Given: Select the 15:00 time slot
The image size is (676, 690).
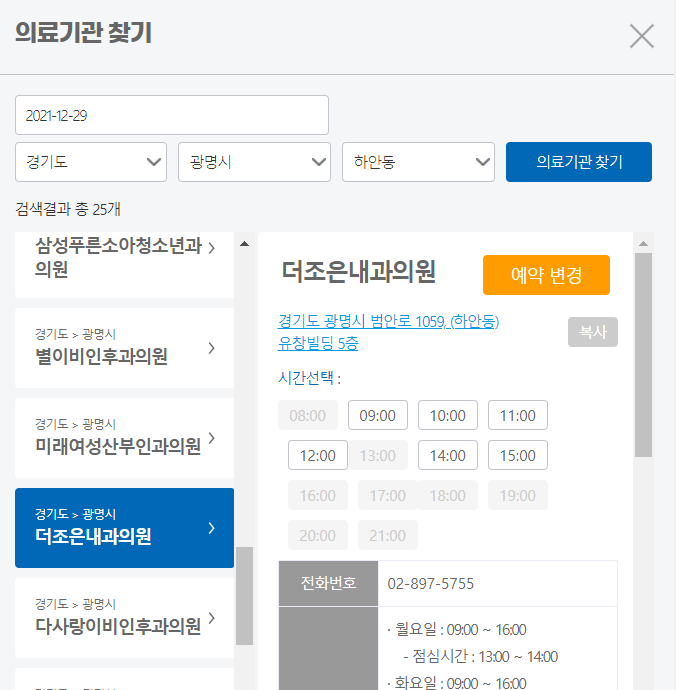Looking at the screenshot, I should coord(518,455).
